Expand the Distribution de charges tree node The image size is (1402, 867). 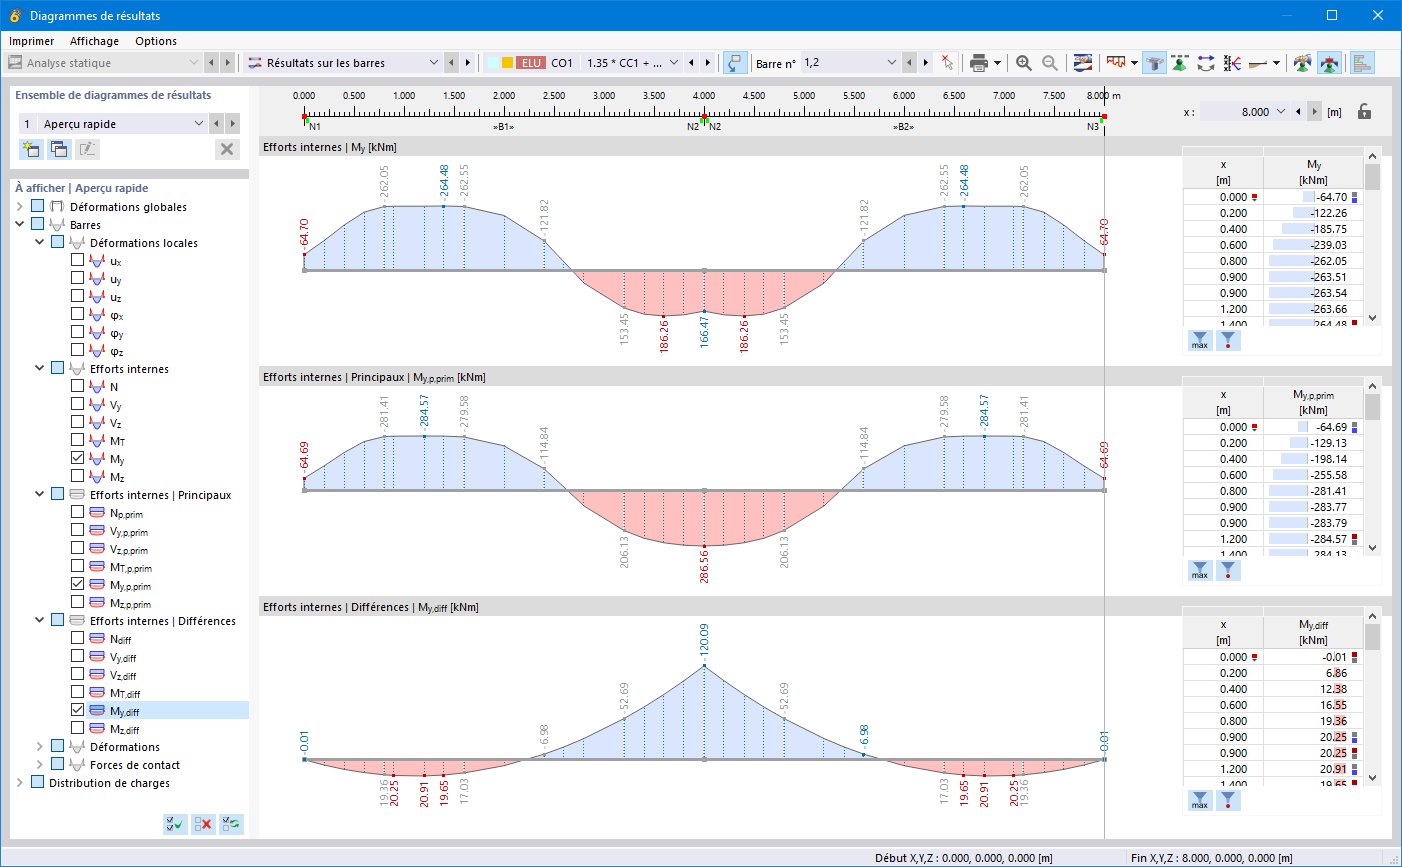click(x=20, y=782)
